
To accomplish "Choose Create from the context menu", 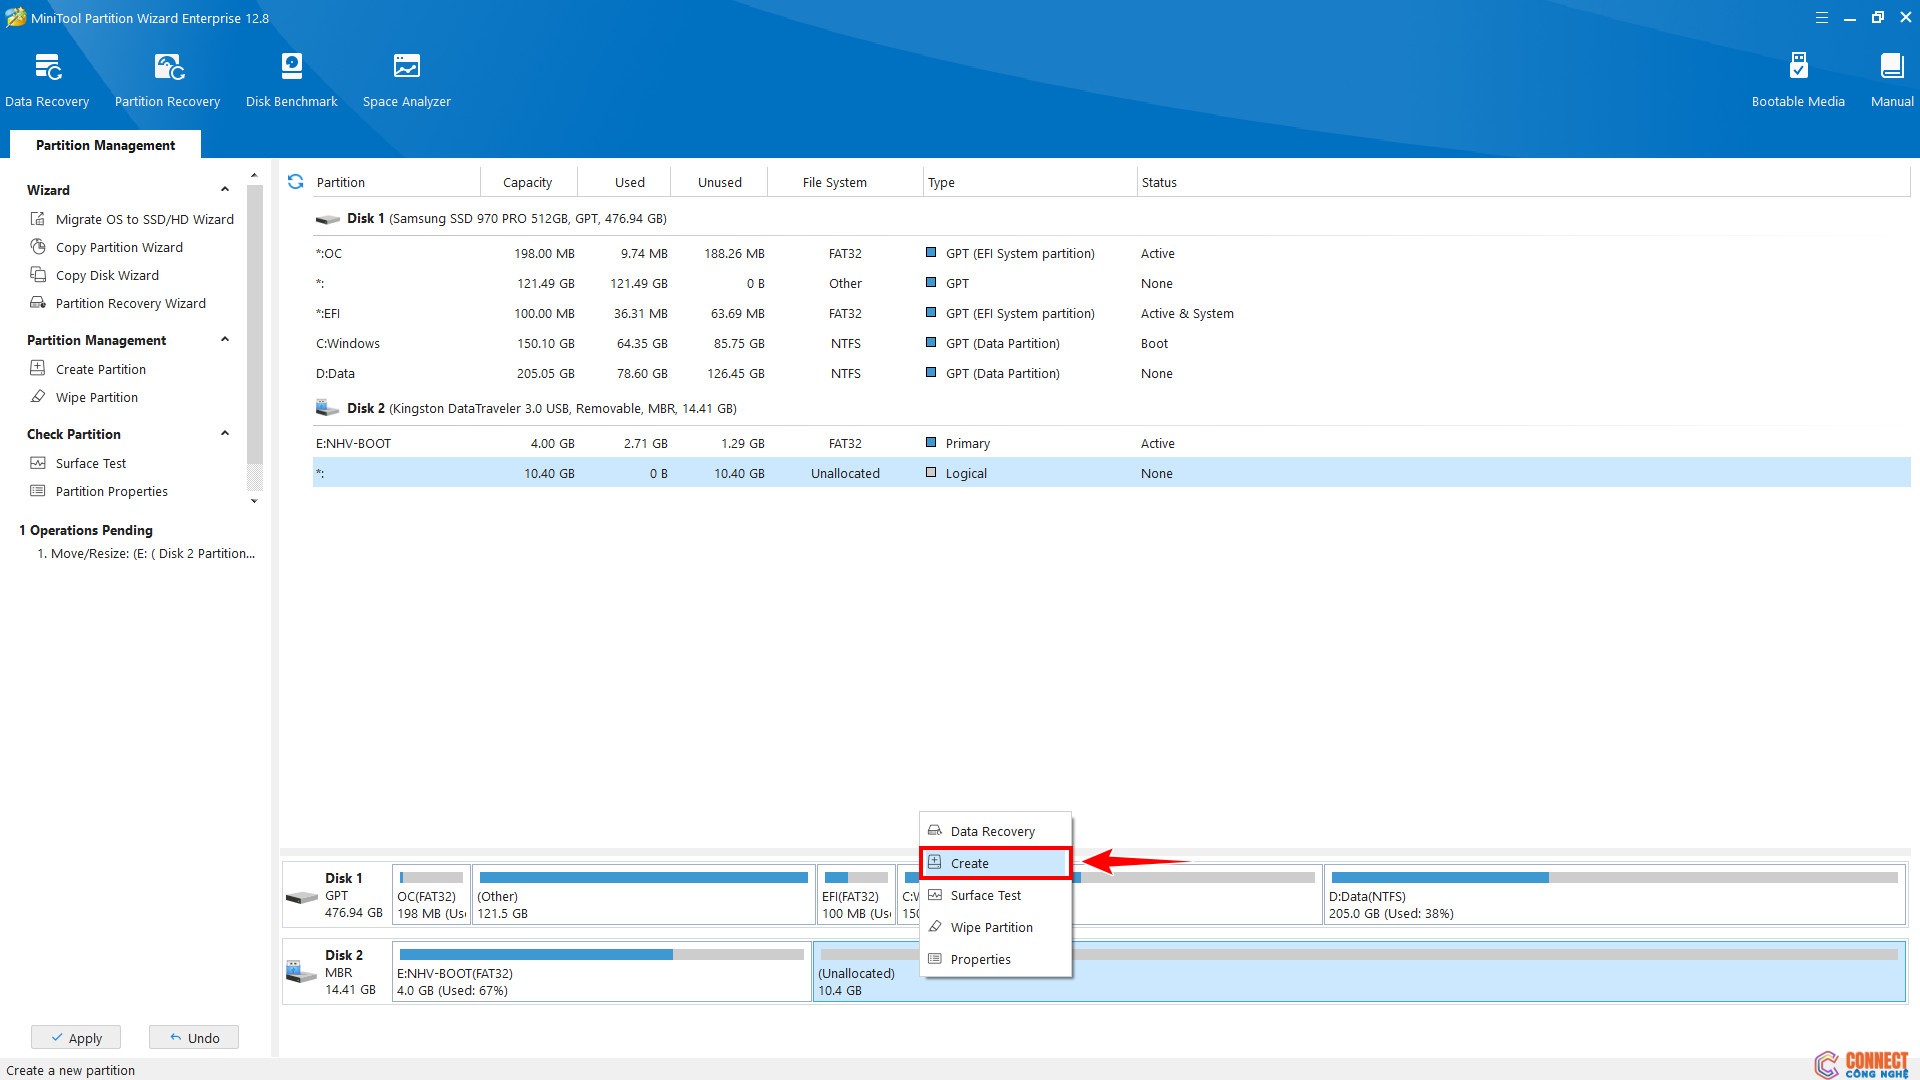I will [x=995, y=863].
